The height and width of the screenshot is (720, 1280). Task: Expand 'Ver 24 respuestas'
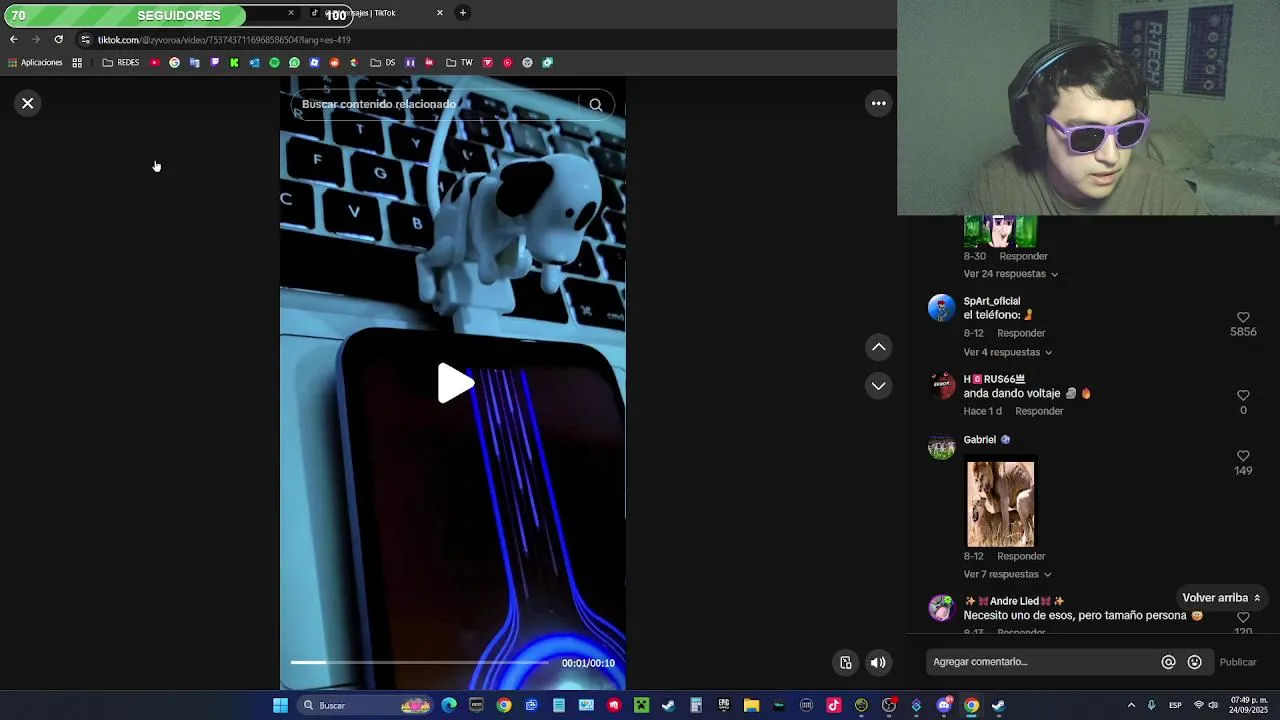click(1010, 274)
